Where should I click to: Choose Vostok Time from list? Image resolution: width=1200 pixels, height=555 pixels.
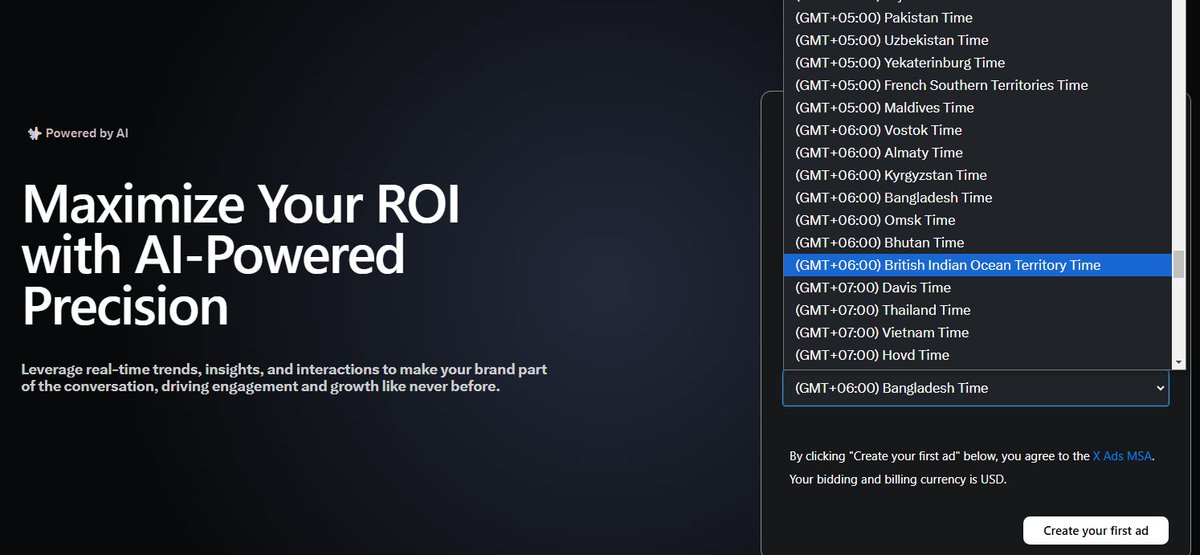977,130
